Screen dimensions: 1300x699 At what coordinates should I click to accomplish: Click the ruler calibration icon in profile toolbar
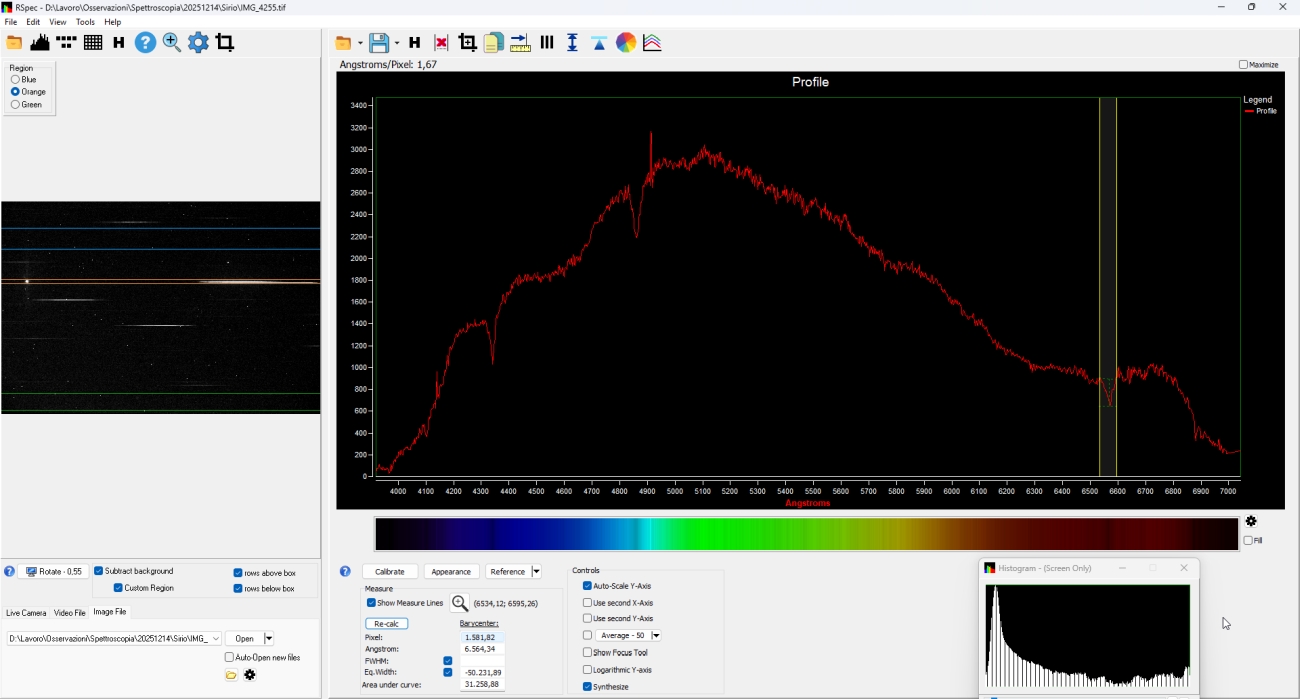[520, 43]
